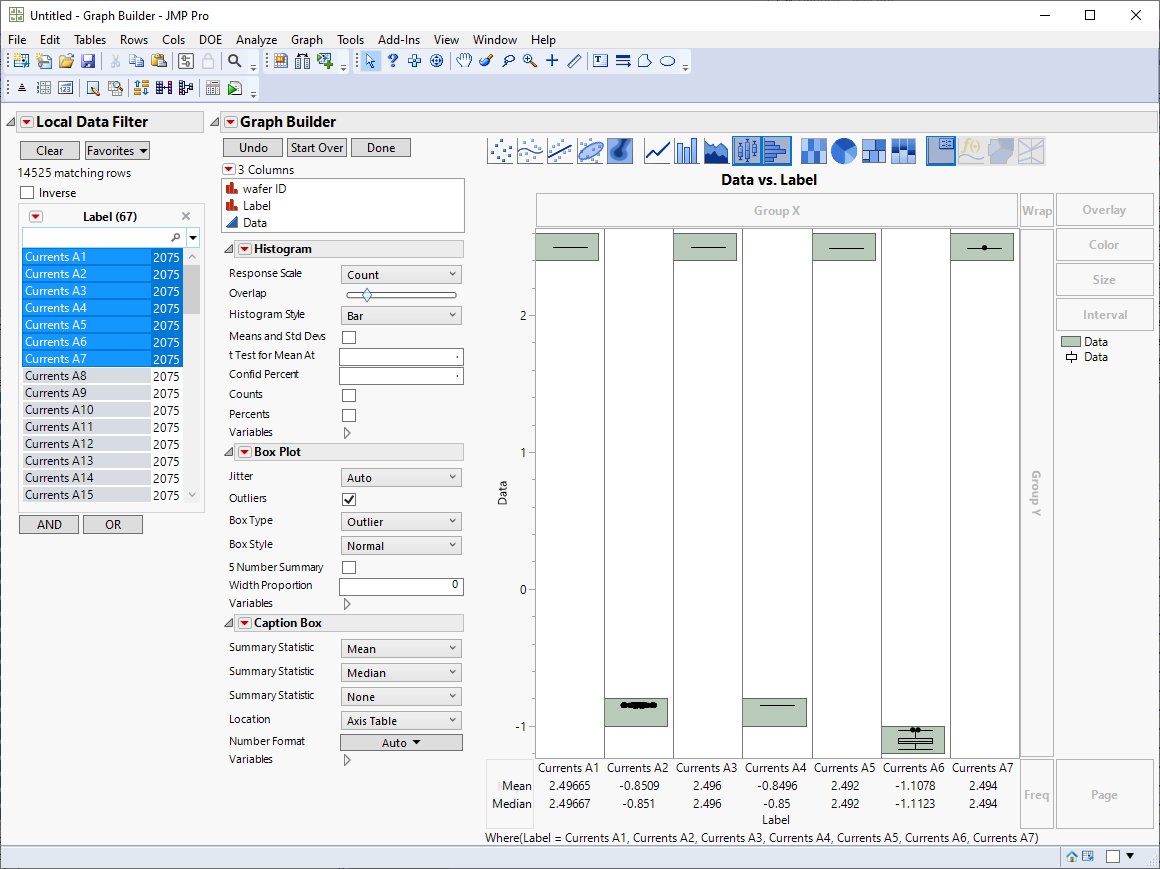Viewport: 1160px width, 869px height.
Task: Click the Treemap graph type icon
Action: click(x=874, y=151)
